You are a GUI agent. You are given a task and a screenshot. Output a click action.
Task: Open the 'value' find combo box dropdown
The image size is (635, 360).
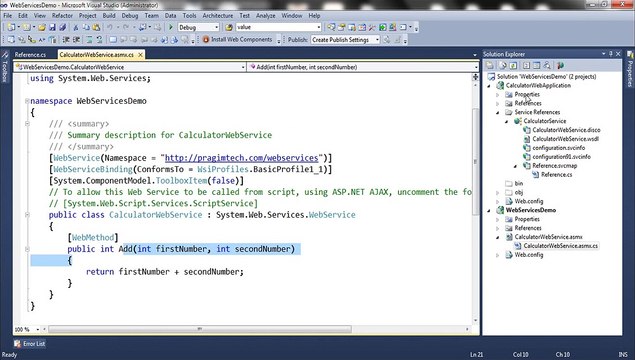pos(319,27)
